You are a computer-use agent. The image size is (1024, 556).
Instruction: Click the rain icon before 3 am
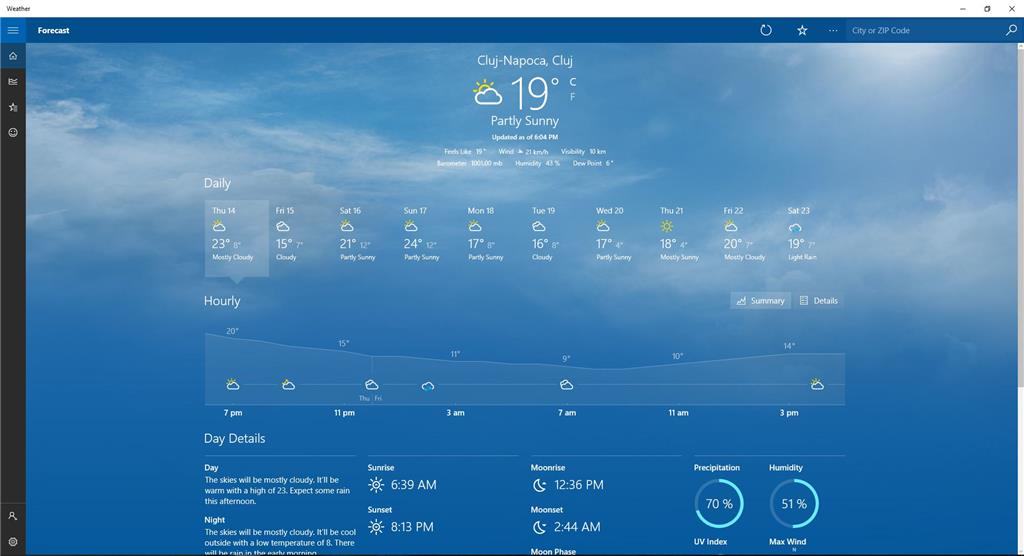428,386
